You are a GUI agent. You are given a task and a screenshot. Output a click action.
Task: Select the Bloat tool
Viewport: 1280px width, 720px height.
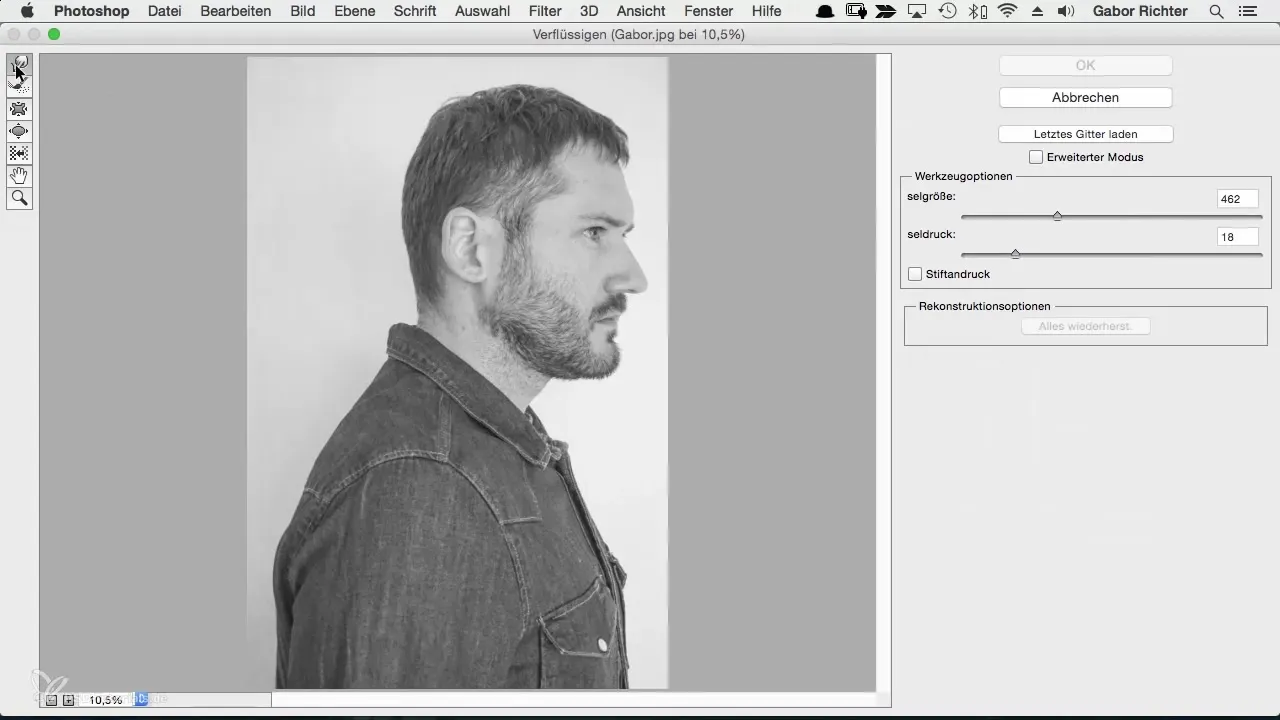pos(19,131)
